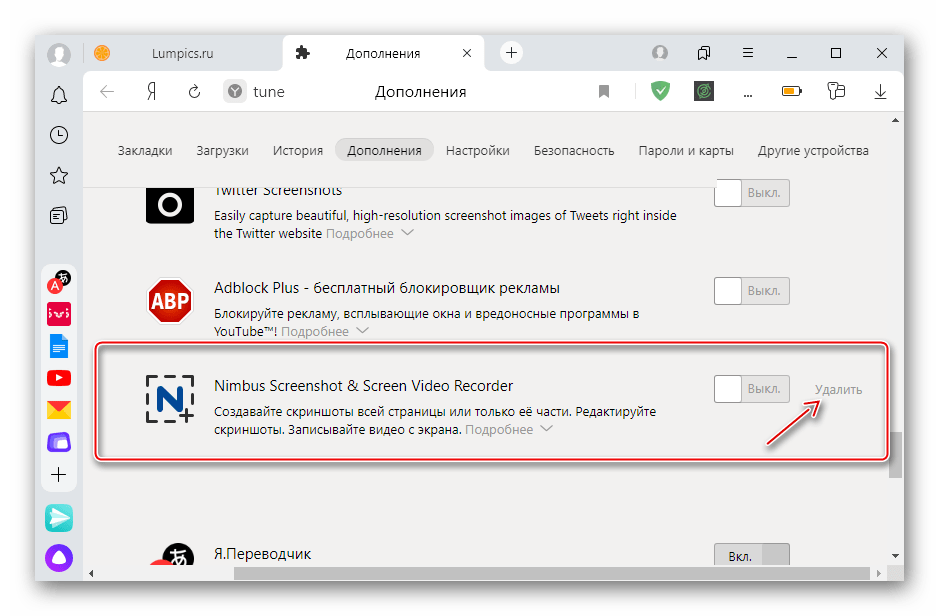939x616 pixels.
Task: Click the downloads arrow icon
Action: 880,92
